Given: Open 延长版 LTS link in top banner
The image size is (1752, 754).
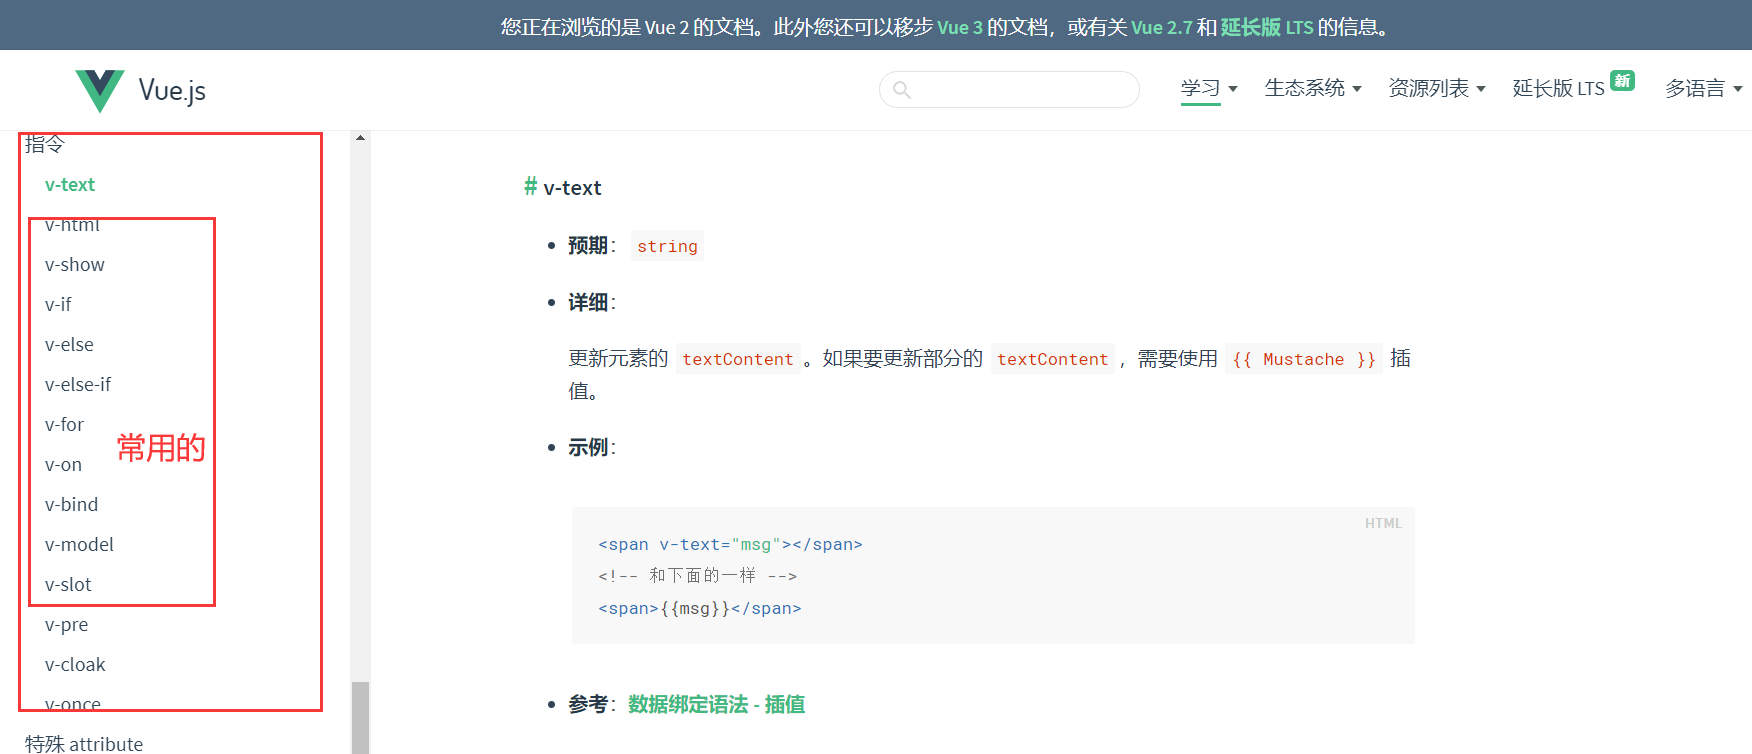Looking at the screenshot, I should click(1267, 27).
